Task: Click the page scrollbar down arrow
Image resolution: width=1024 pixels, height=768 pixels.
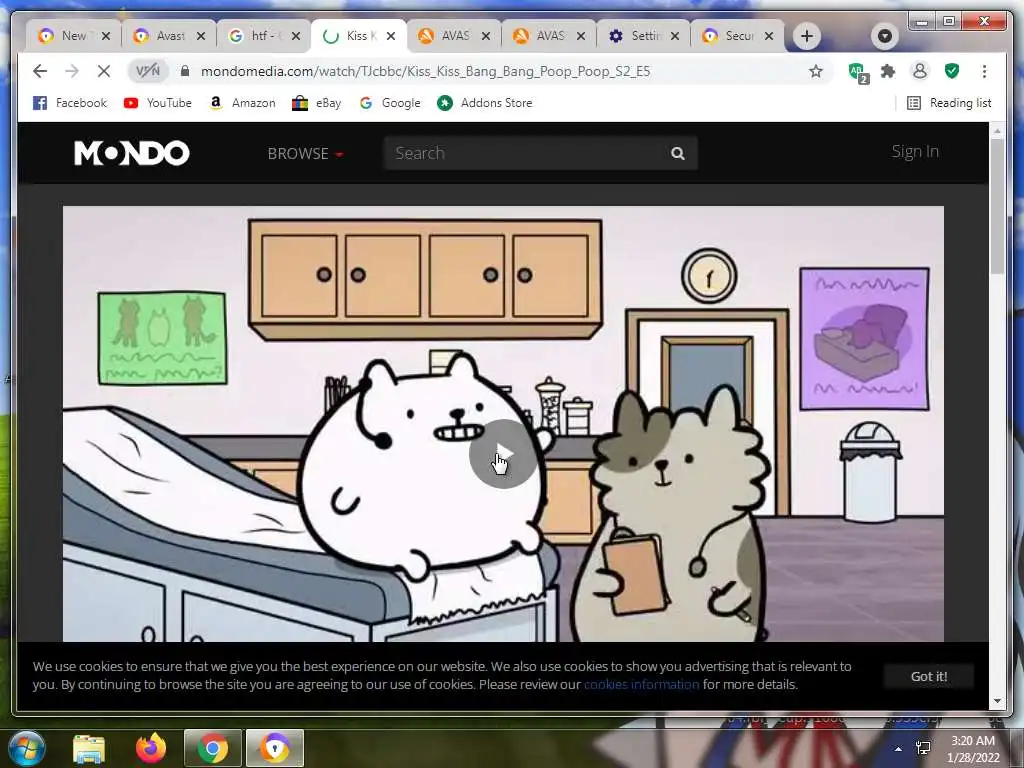Action: pyautogui.click(x=997, y=701)
